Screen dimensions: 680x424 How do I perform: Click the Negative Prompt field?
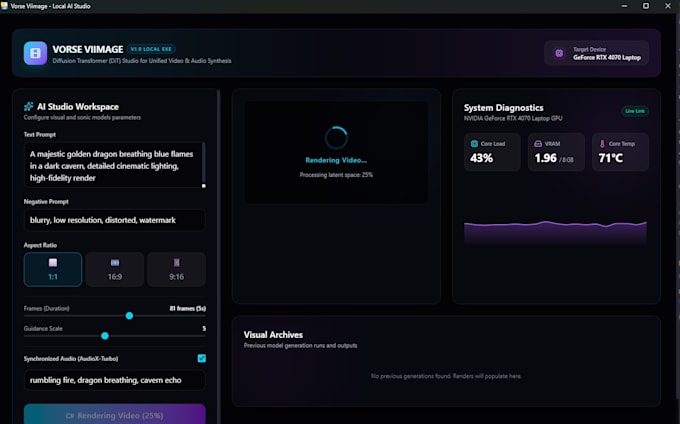click(x=114, y=220)
